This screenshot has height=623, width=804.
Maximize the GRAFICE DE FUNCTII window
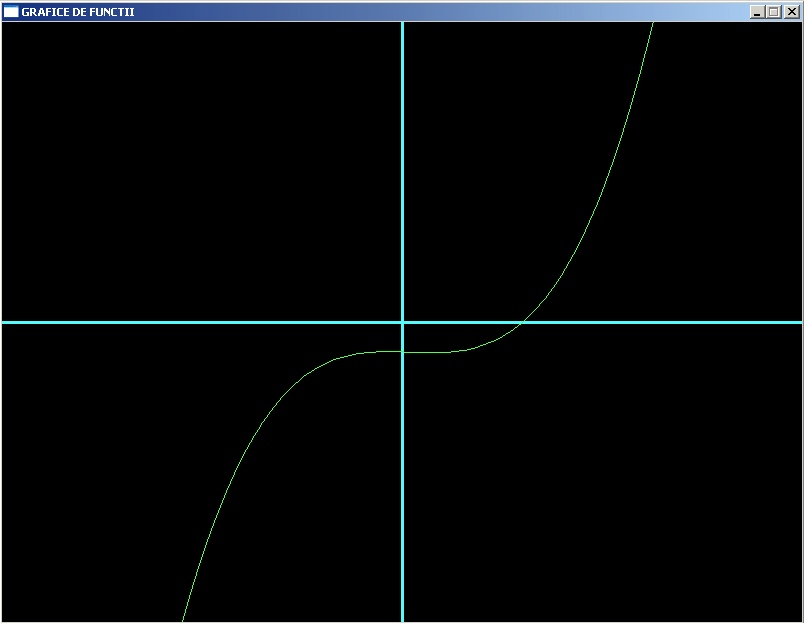[x=774, y=12]
